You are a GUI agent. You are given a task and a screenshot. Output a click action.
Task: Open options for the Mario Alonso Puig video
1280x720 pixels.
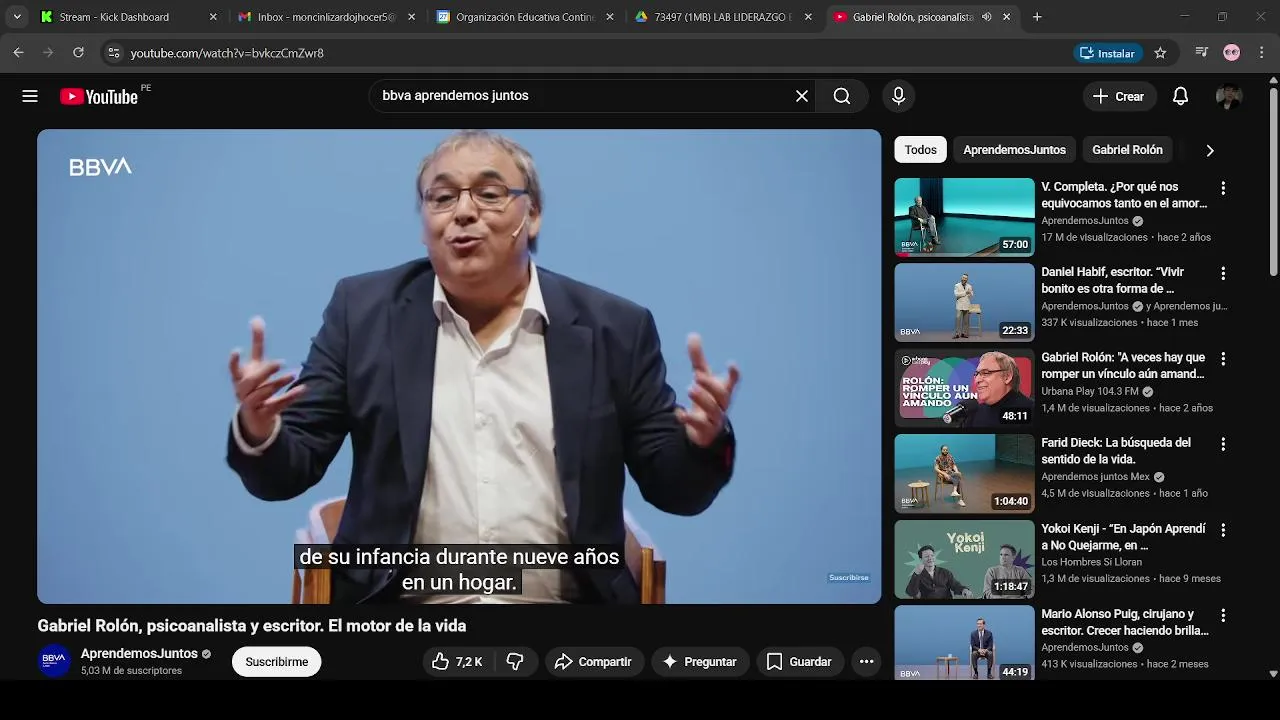[x=1223, y=615]
